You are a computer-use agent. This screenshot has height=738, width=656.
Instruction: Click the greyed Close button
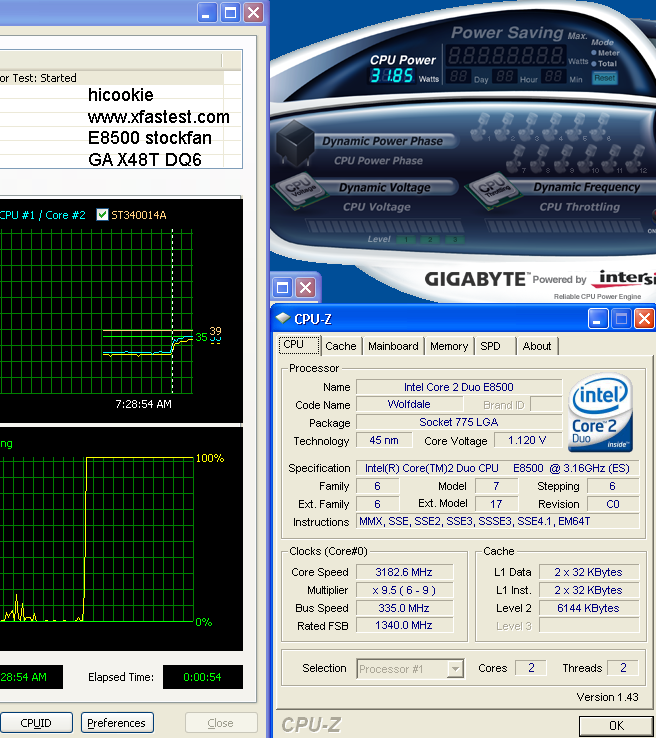(x=220, y=723)
